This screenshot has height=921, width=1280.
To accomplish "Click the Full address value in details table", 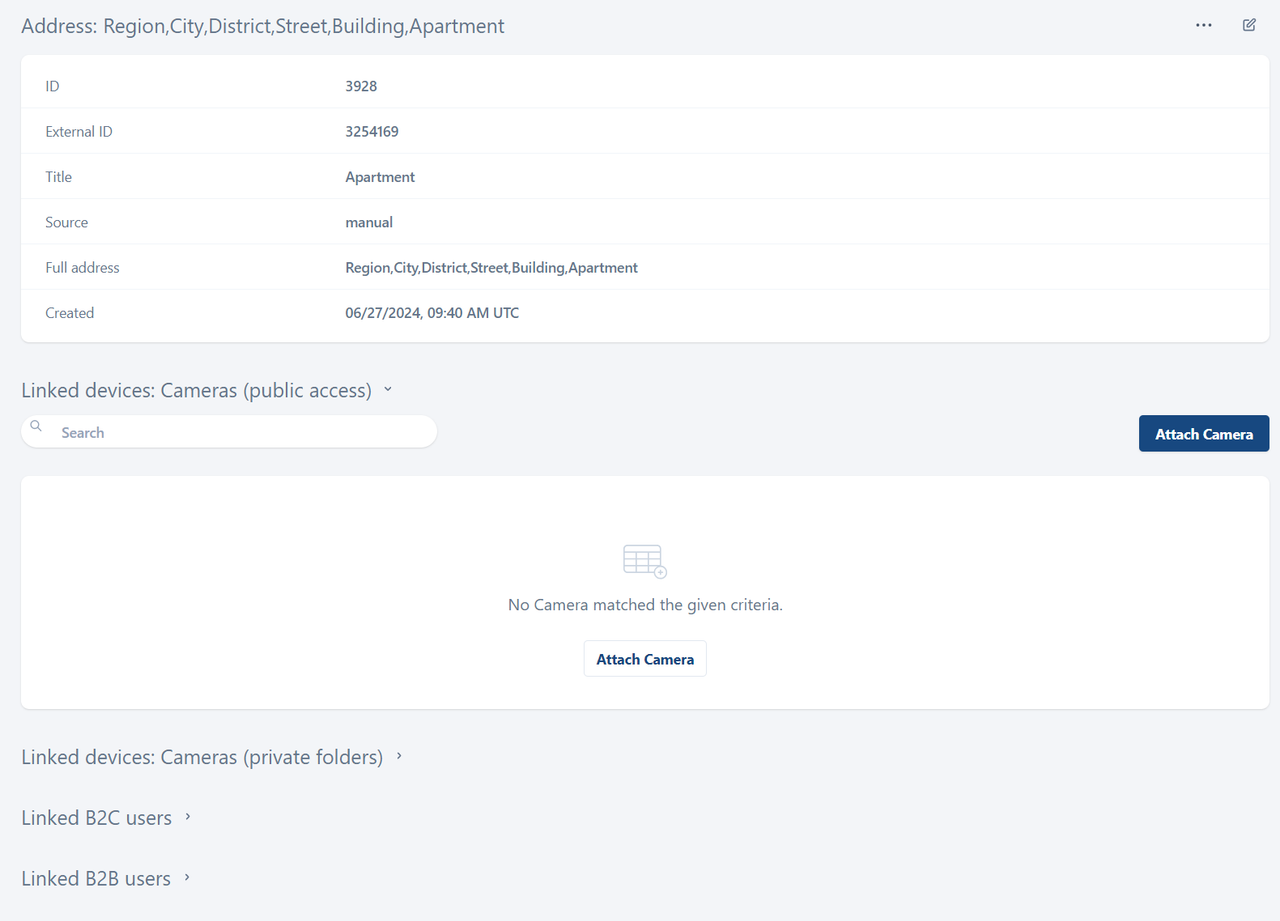I will (x=491, y=268).
